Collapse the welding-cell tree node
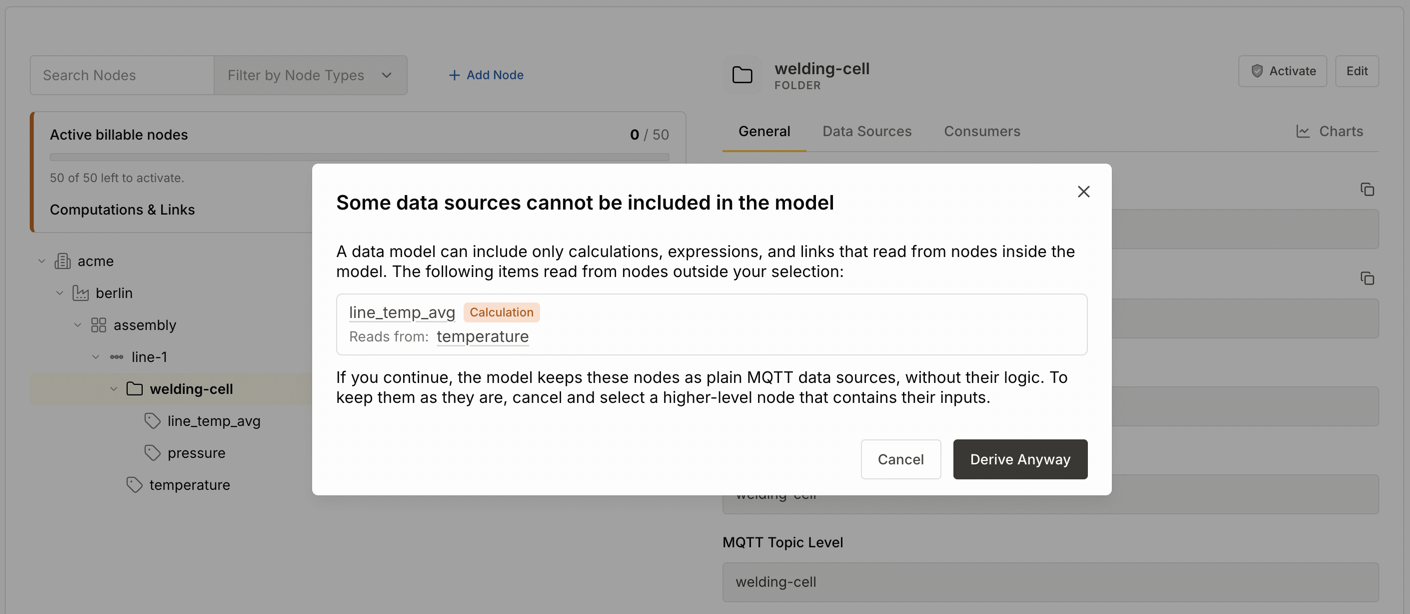Screen dimensions: 1410x614 tap(114, 389)
